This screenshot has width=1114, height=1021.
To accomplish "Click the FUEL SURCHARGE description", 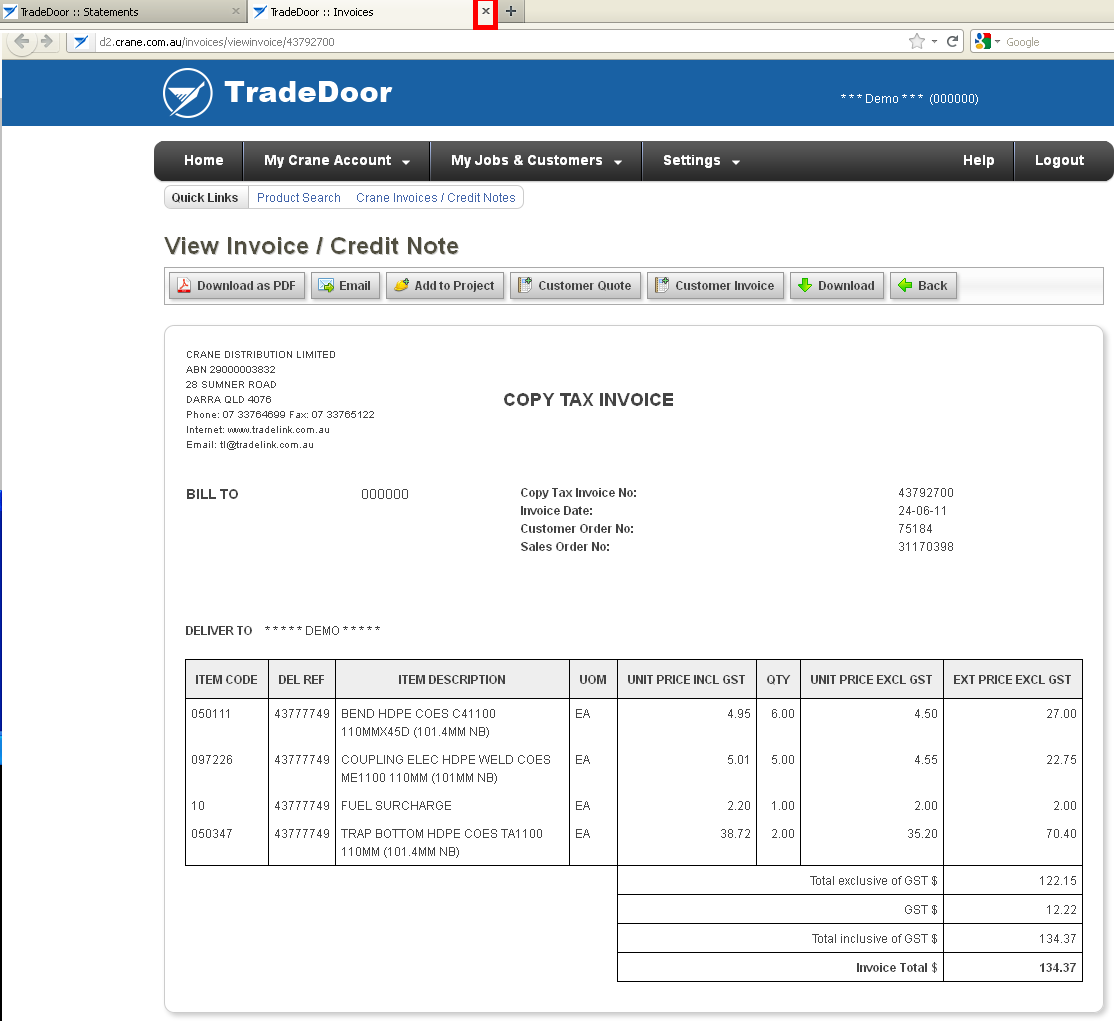I will click(x=396, y=806).
